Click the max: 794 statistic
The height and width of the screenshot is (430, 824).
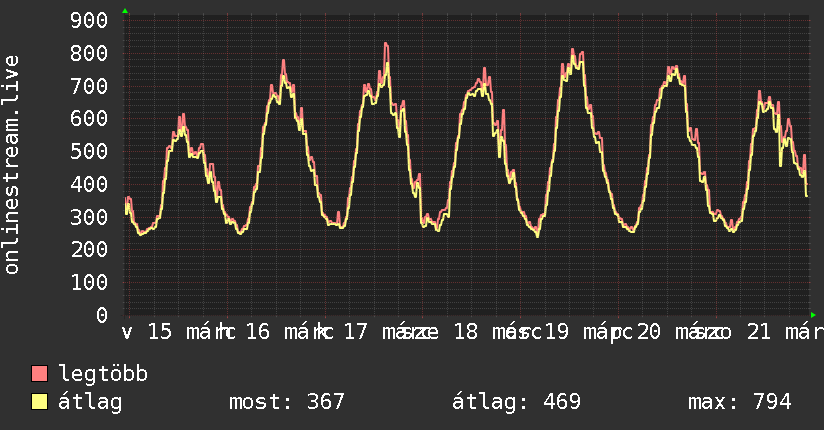coord(740,402)
